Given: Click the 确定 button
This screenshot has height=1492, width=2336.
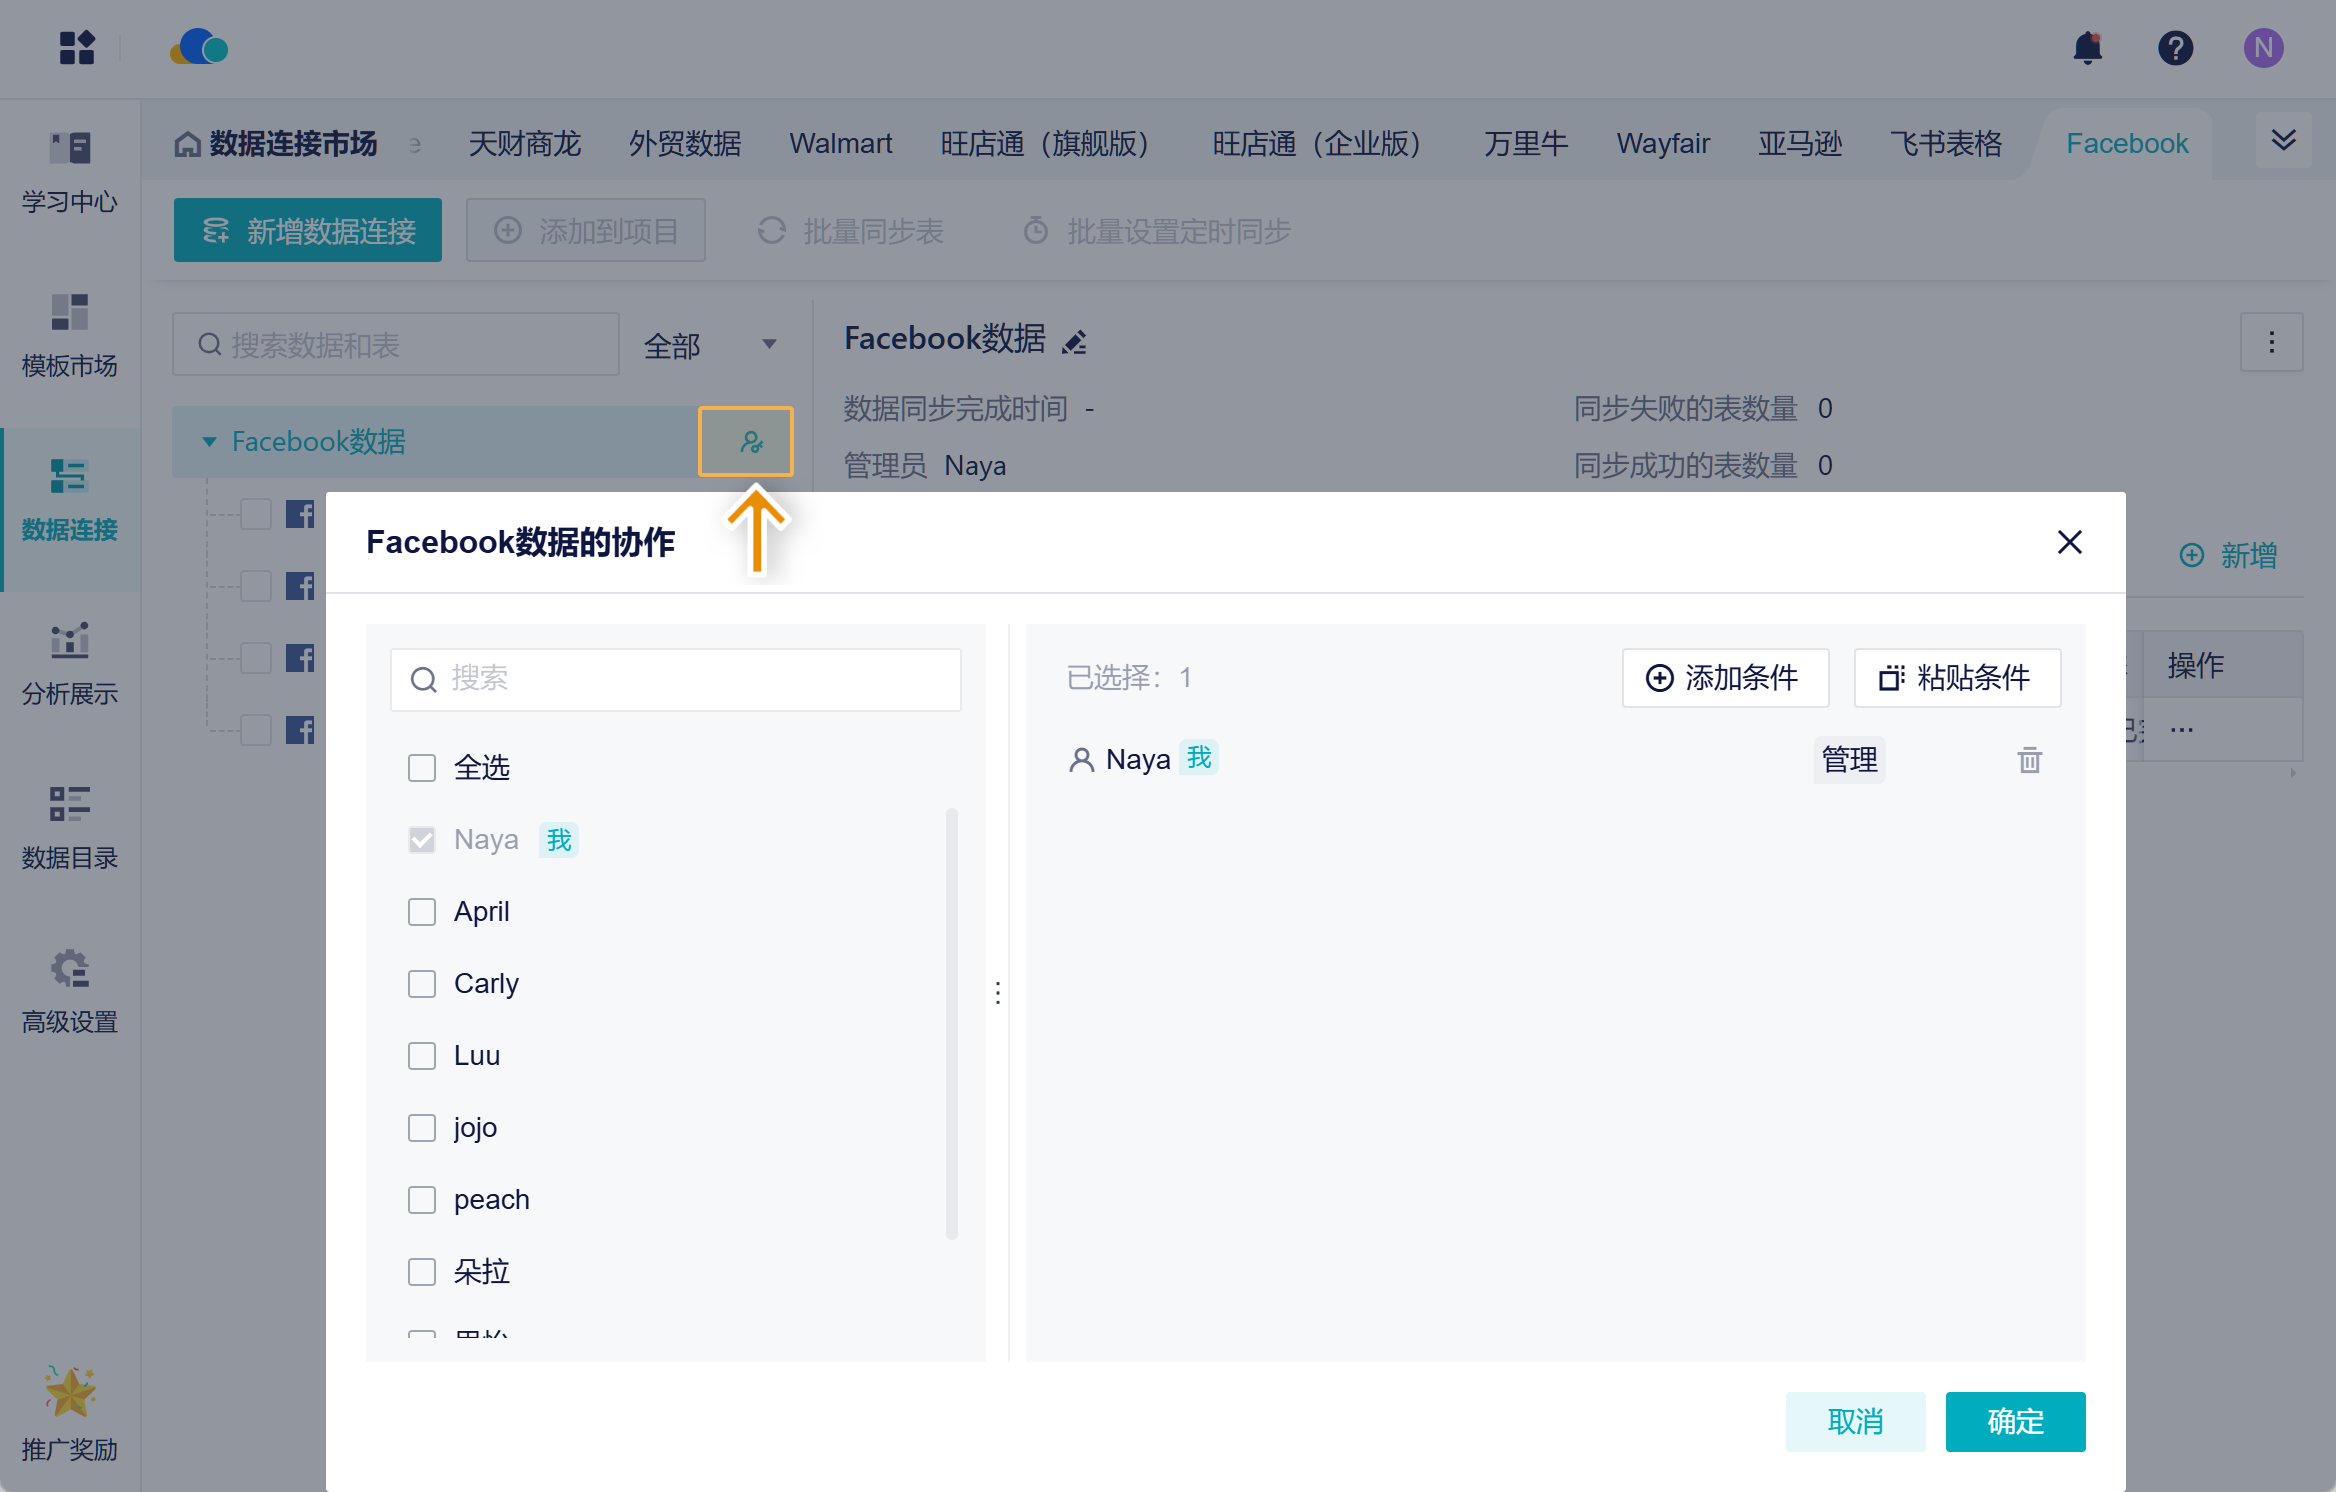Looking at the screenshot, I should tap(2014, 1421).
